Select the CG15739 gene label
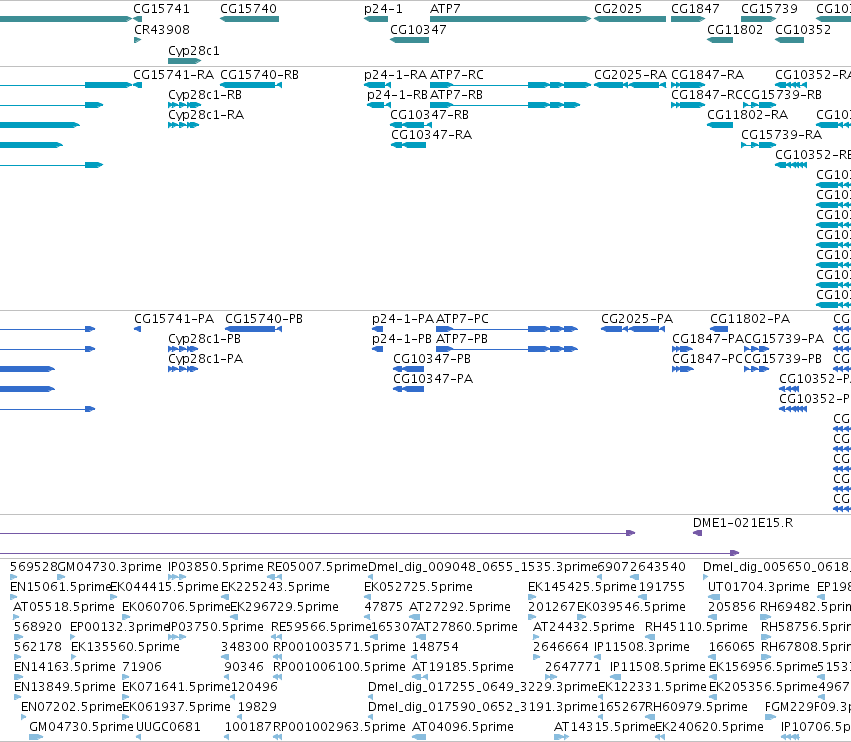Image resolution: width=851 pixels, height=742 pixels. [x=769, y=9]
